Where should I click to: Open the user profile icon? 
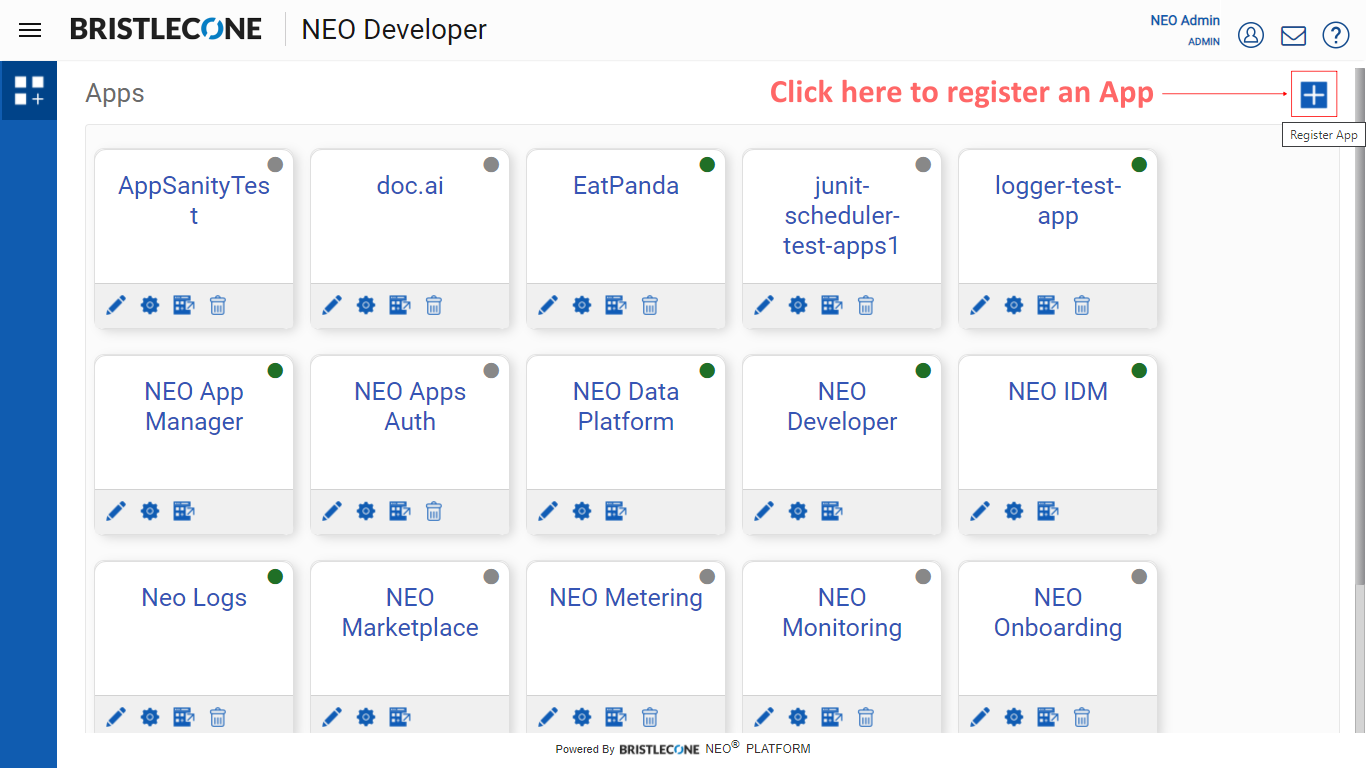(1251, 35)
